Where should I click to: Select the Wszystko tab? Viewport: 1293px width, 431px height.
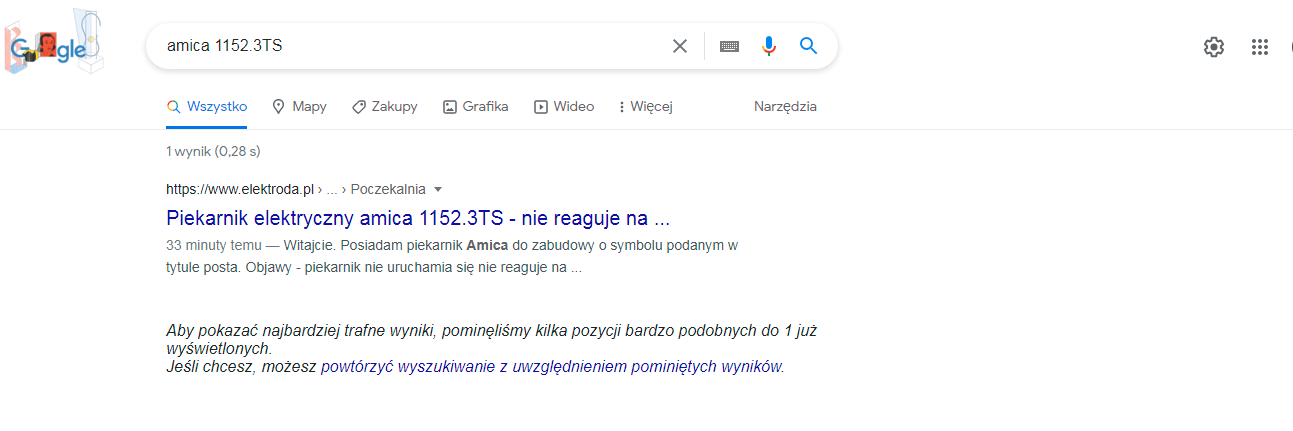tap(206, 106)
